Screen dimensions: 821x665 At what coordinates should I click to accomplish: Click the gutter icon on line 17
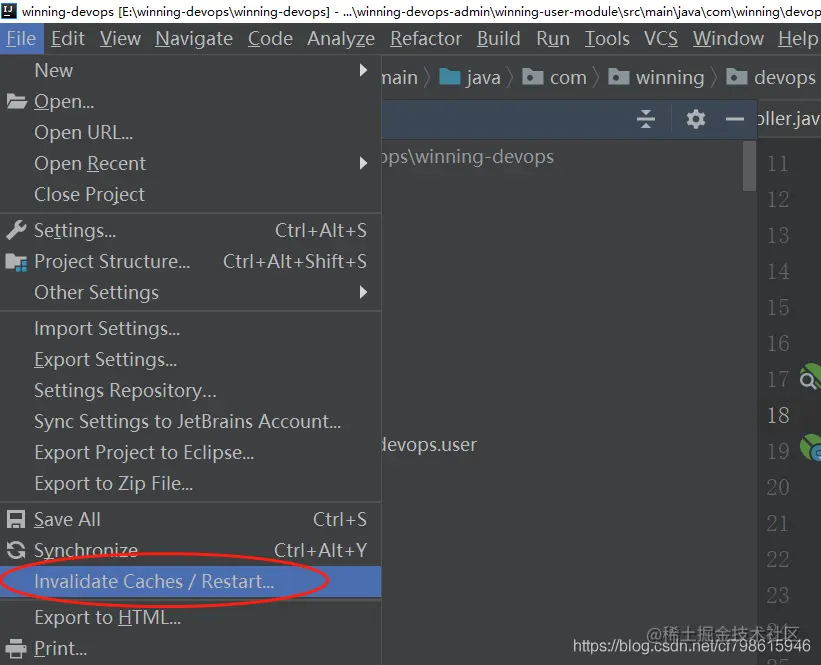809,377
